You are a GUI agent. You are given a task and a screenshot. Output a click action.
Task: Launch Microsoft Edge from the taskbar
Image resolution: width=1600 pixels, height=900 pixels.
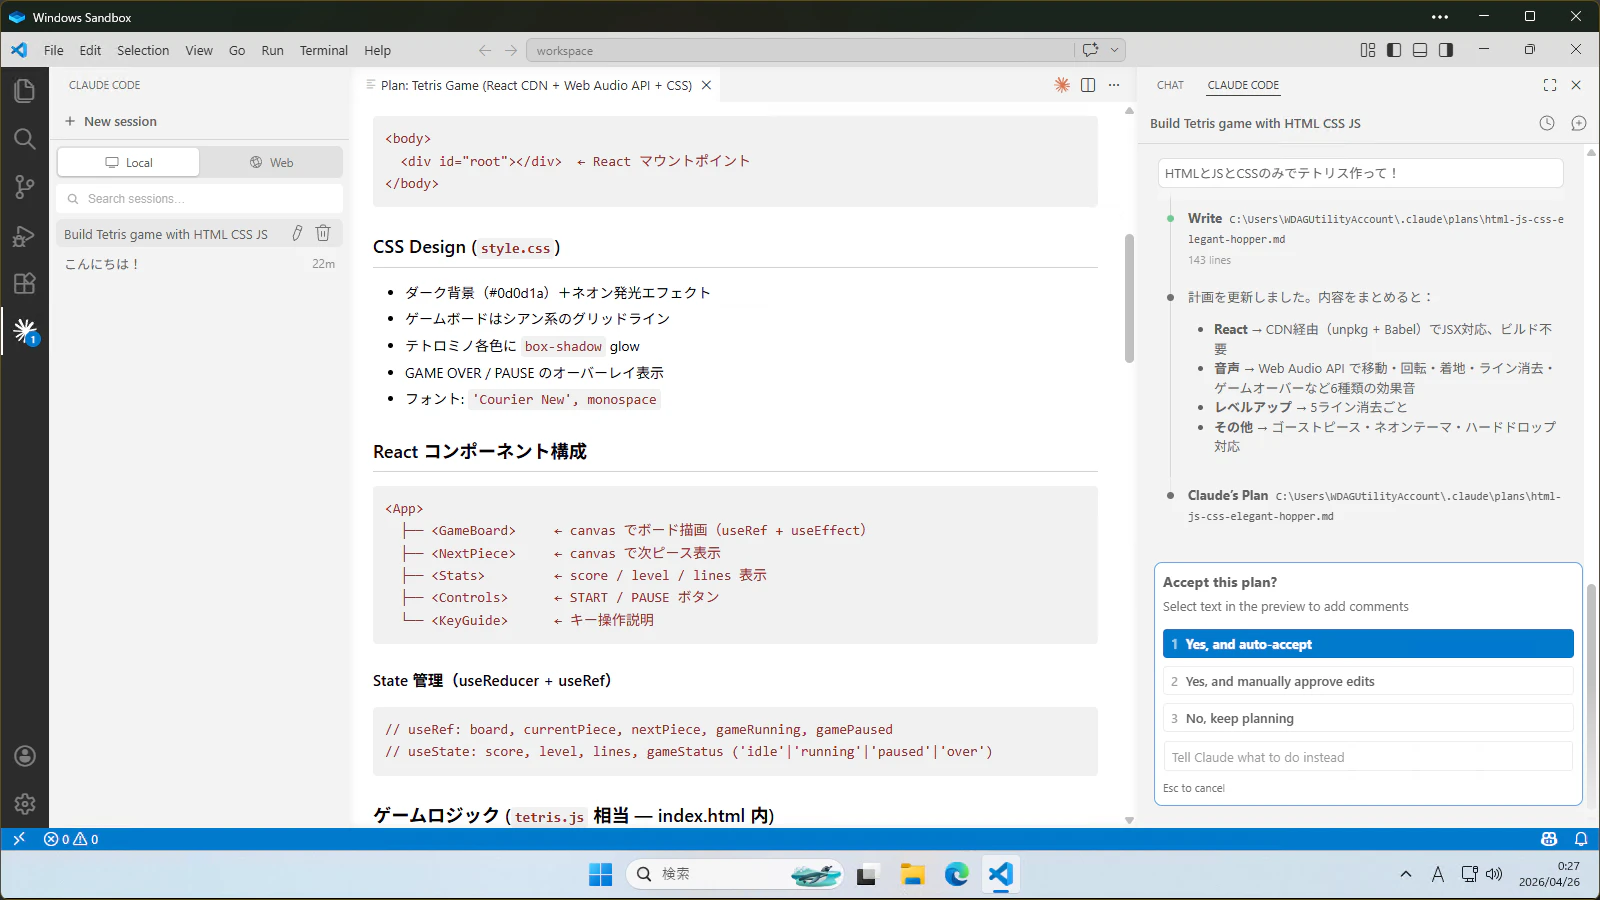[x=957, y=874]
